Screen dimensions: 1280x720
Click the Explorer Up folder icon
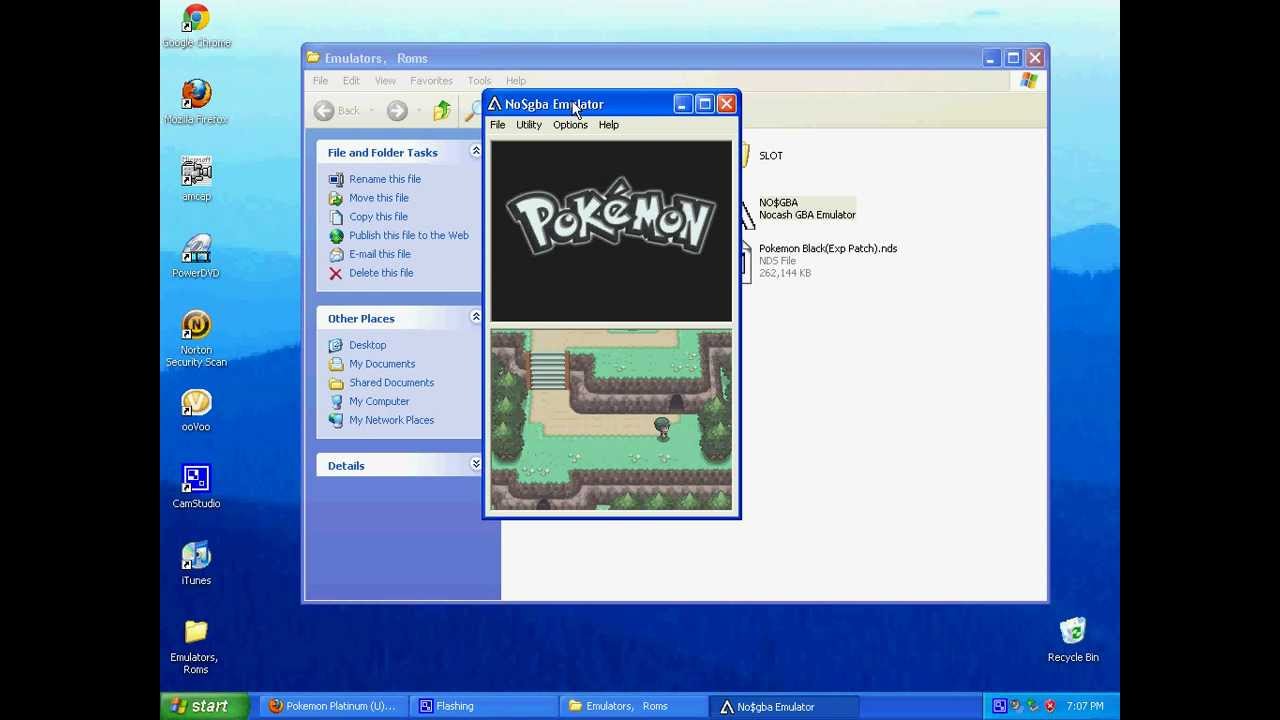[x=442, y=111]
